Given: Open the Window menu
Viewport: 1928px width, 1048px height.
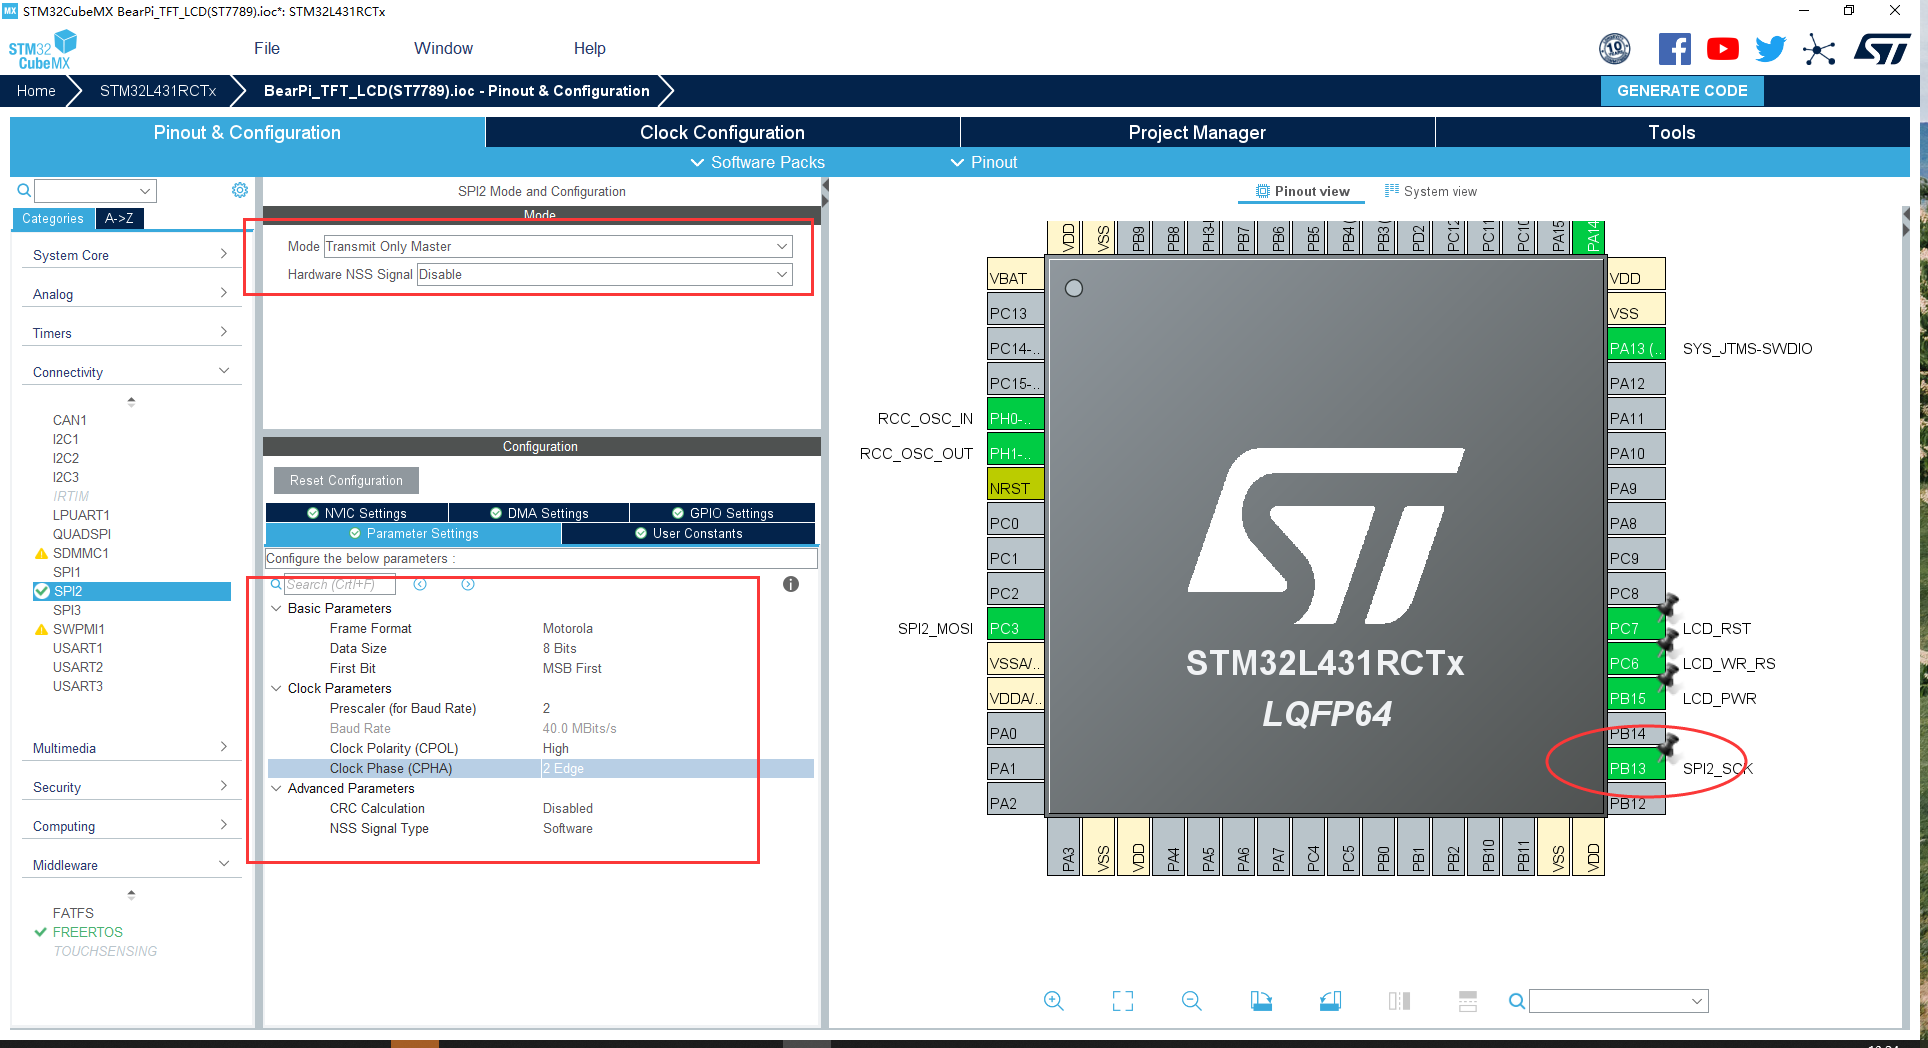Looking at the screenshot, I should tap(443, 48).
